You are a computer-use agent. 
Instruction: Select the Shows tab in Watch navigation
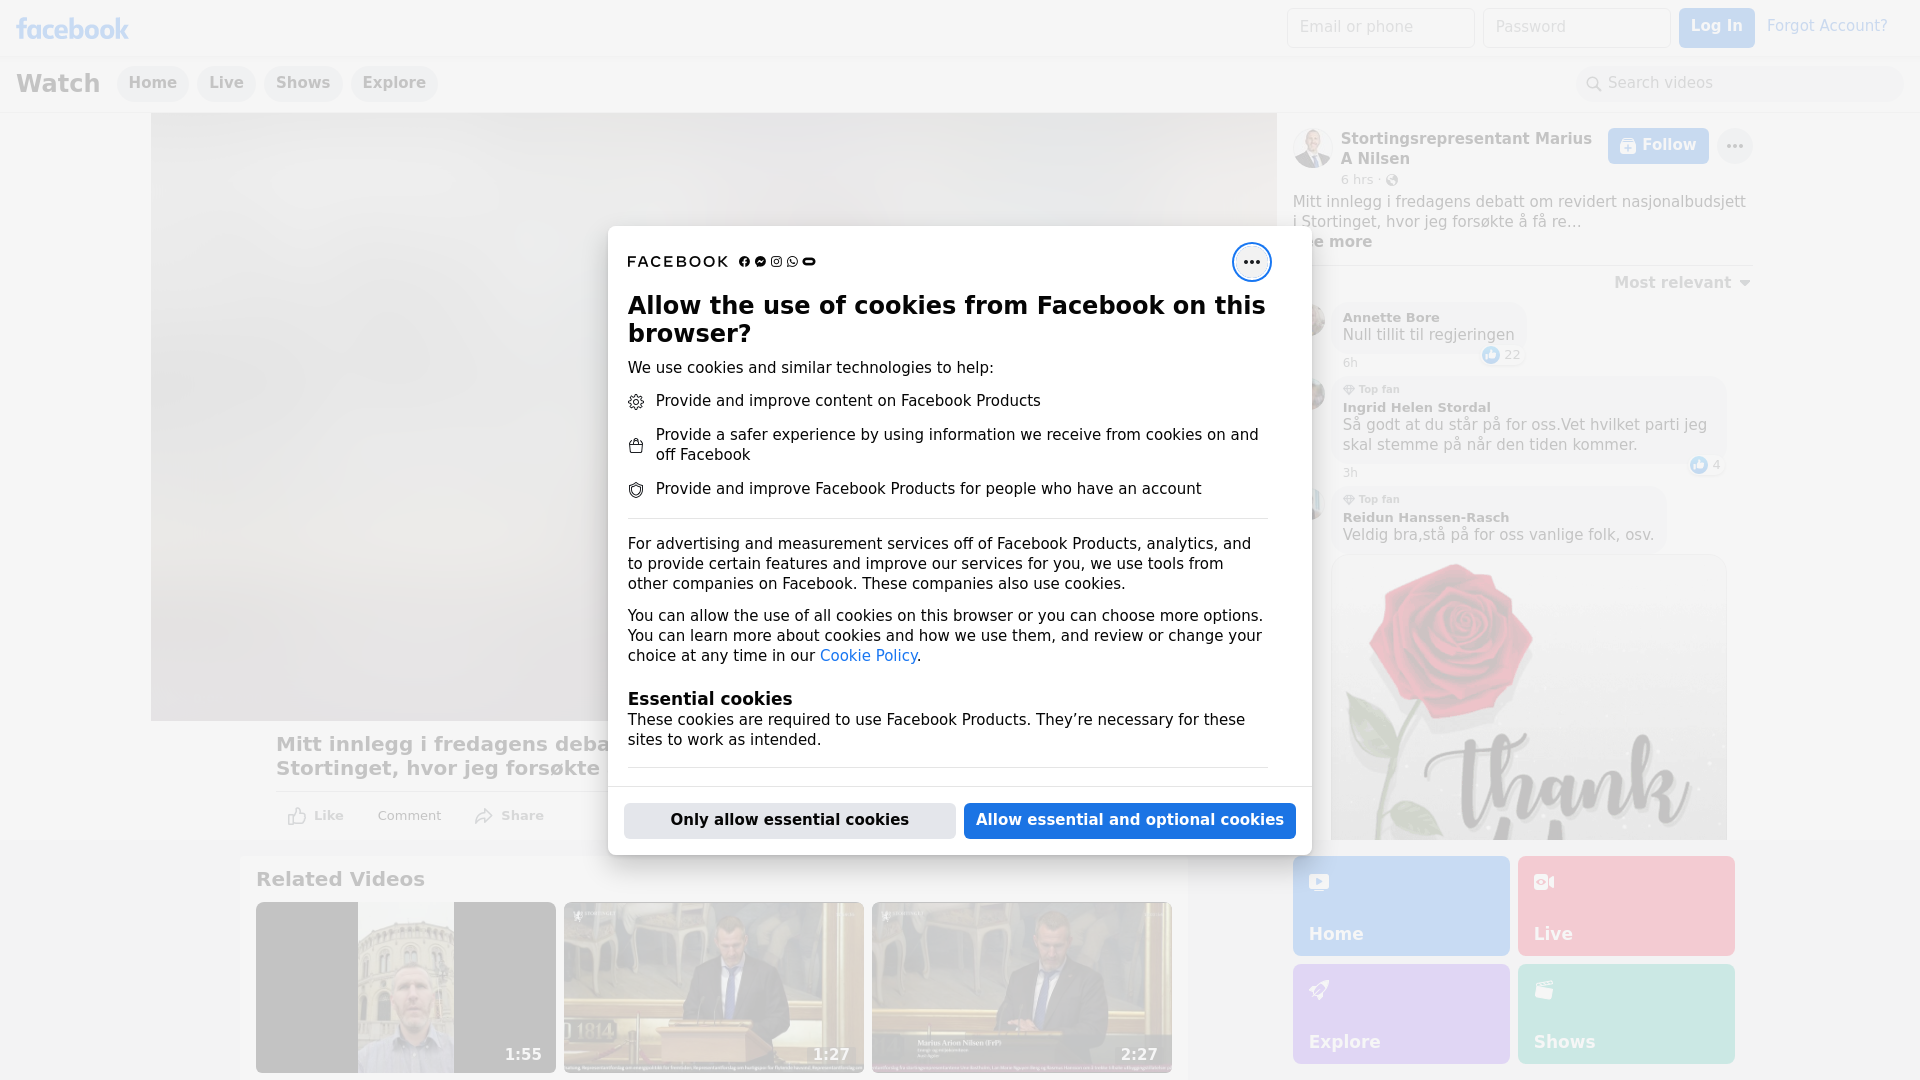click(303, 84)
